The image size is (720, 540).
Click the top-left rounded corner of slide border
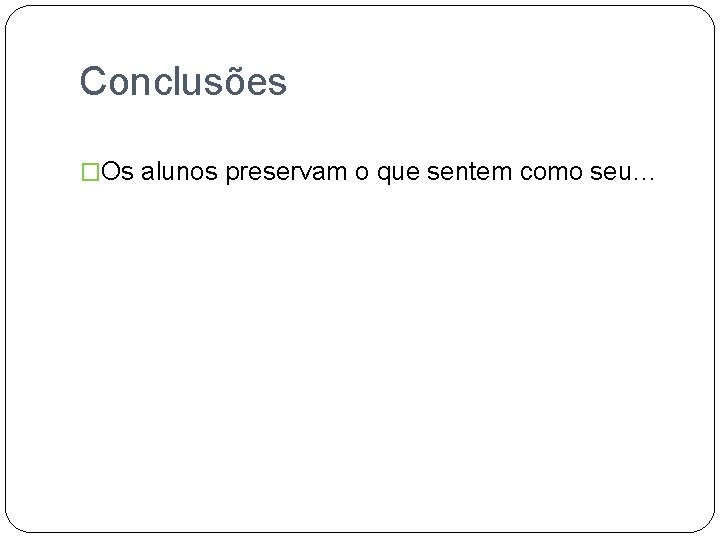tap(12, 13)
